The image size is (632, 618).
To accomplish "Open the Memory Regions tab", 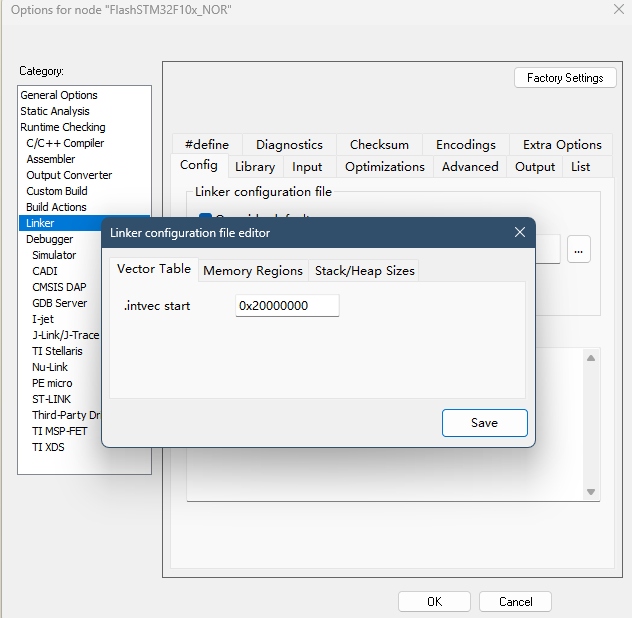I will (x=253, y=271).
